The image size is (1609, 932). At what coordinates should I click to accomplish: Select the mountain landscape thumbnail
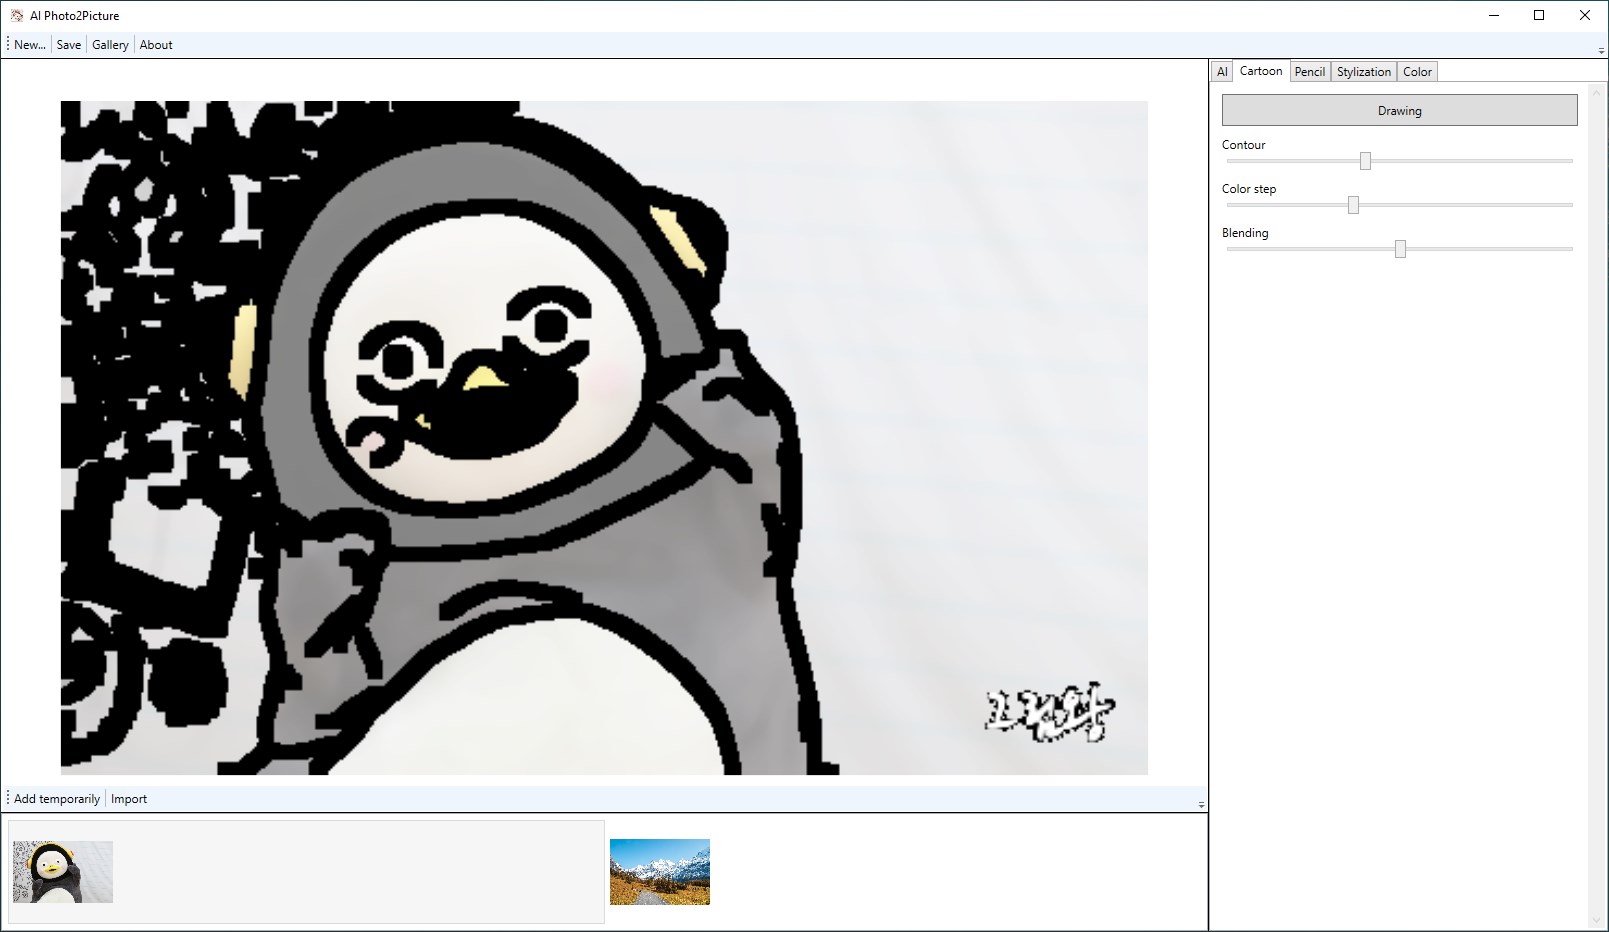pos(660,872)
